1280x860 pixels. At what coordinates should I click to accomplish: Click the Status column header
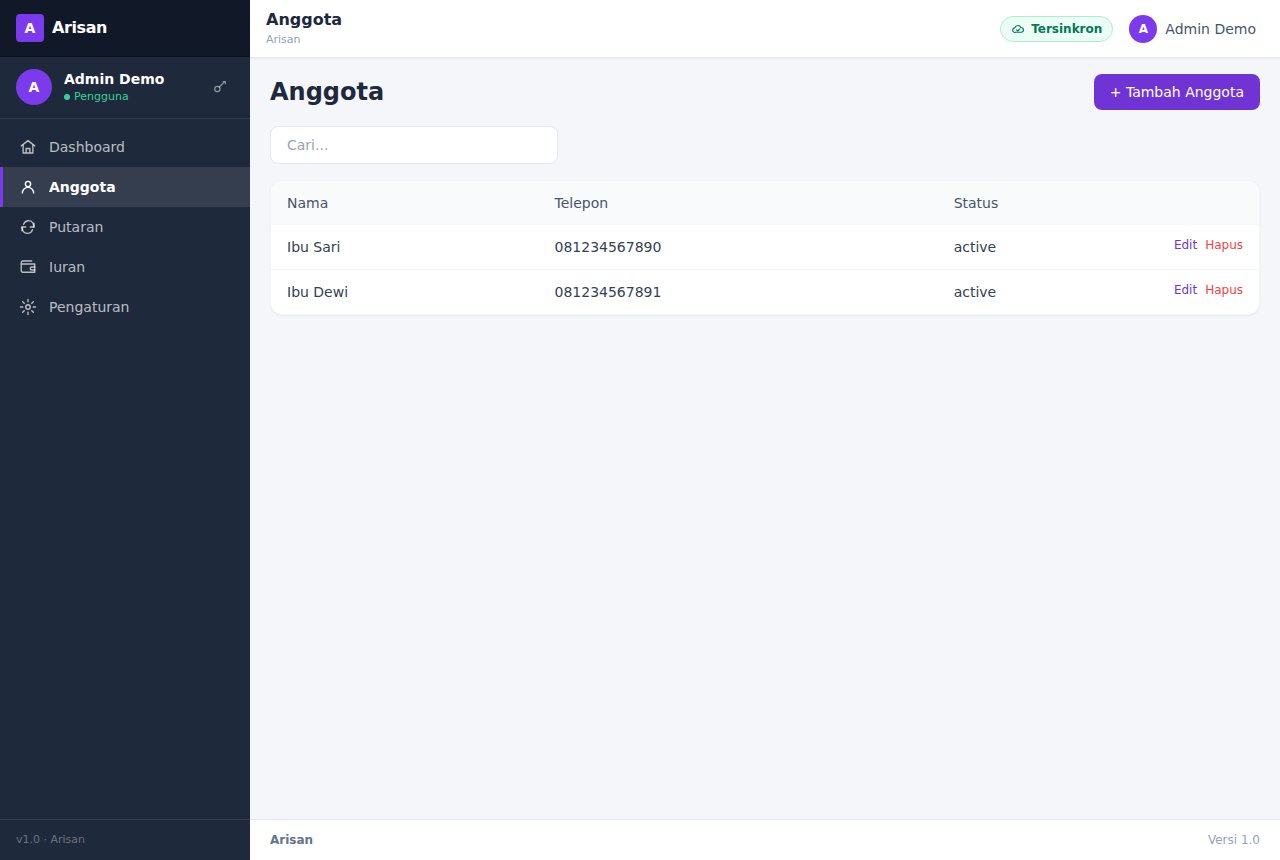pos(976,203)
